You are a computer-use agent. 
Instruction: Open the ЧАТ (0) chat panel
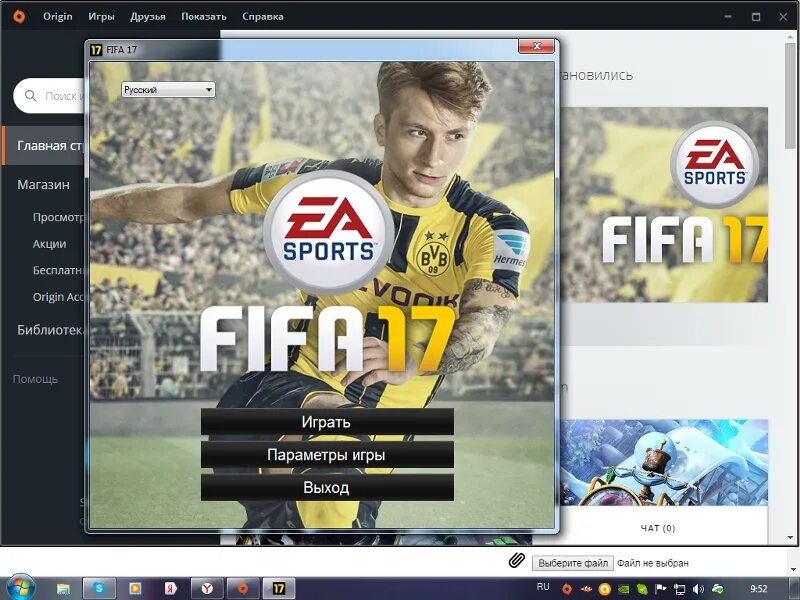coord(658,529)
